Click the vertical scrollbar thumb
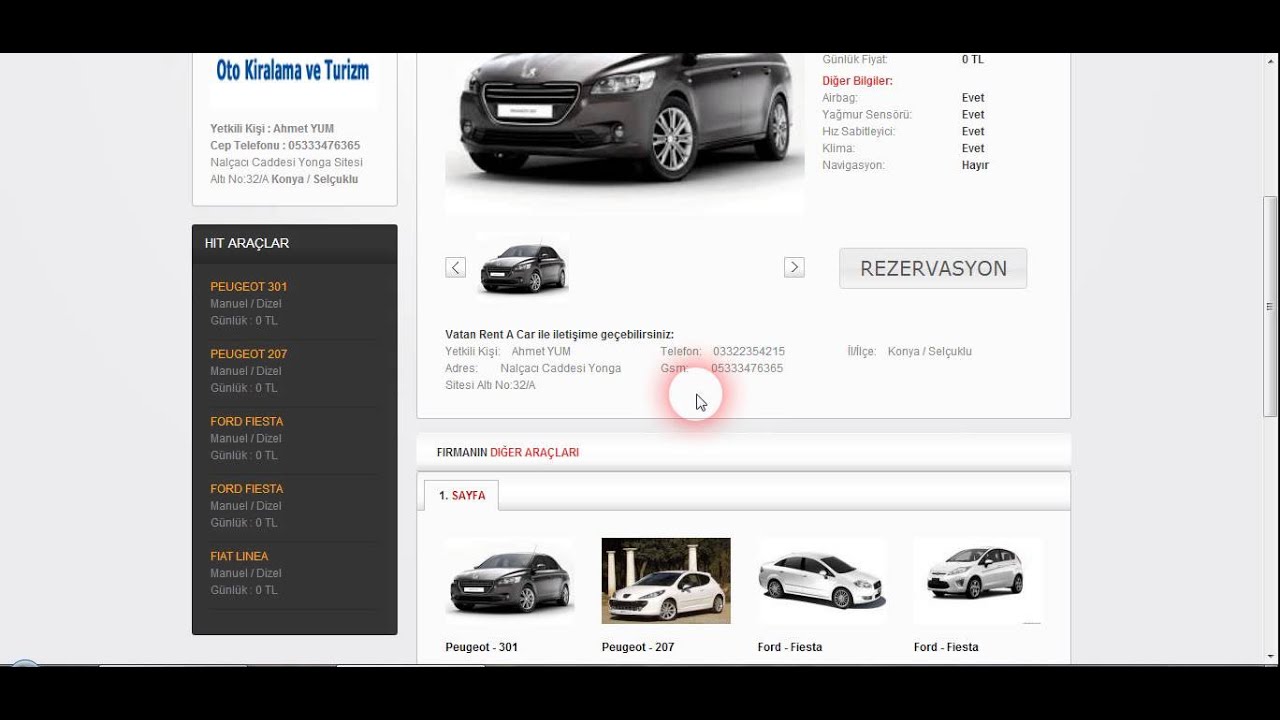Screen dimensions: 1280x720 [x=1271, y=306]
